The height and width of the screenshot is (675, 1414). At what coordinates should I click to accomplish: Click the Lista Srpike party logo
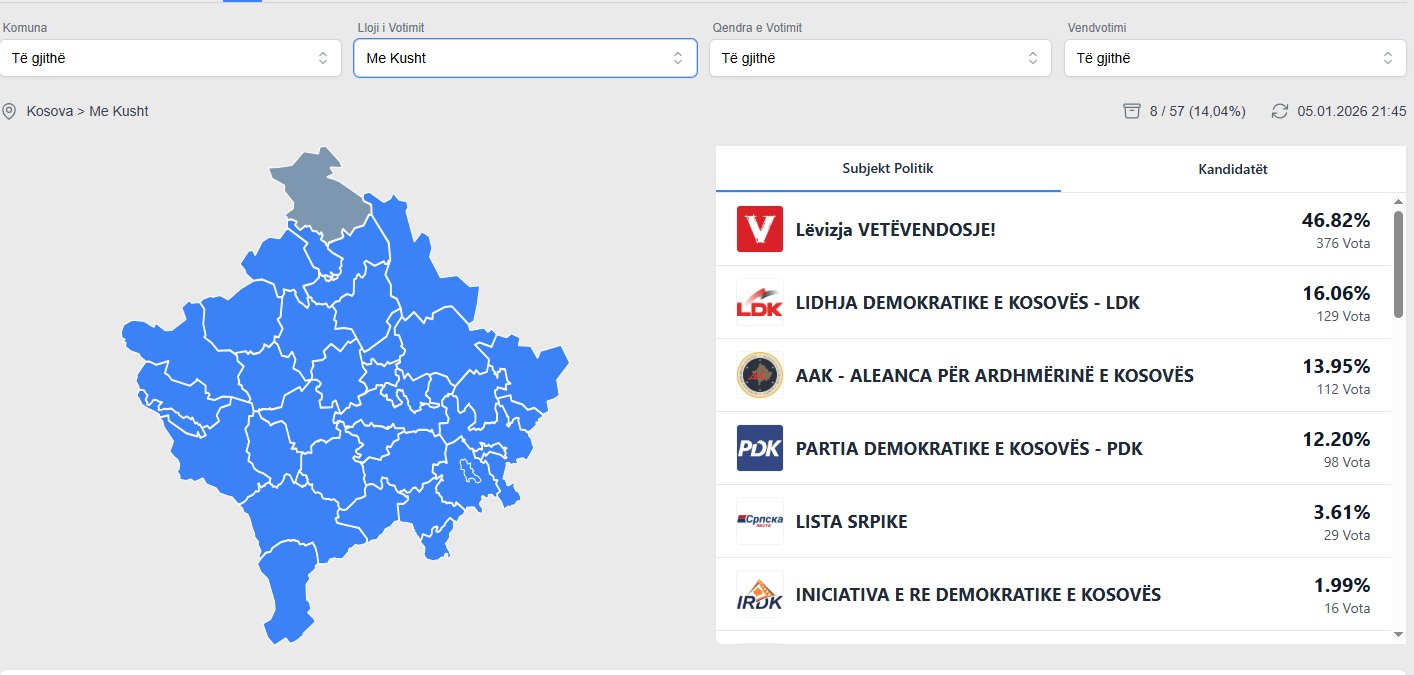759,521
